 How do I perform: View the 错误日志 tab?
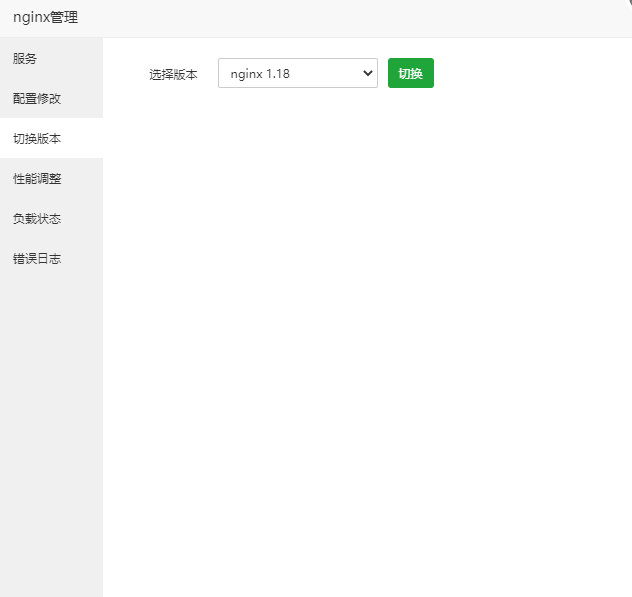point(51,258)
